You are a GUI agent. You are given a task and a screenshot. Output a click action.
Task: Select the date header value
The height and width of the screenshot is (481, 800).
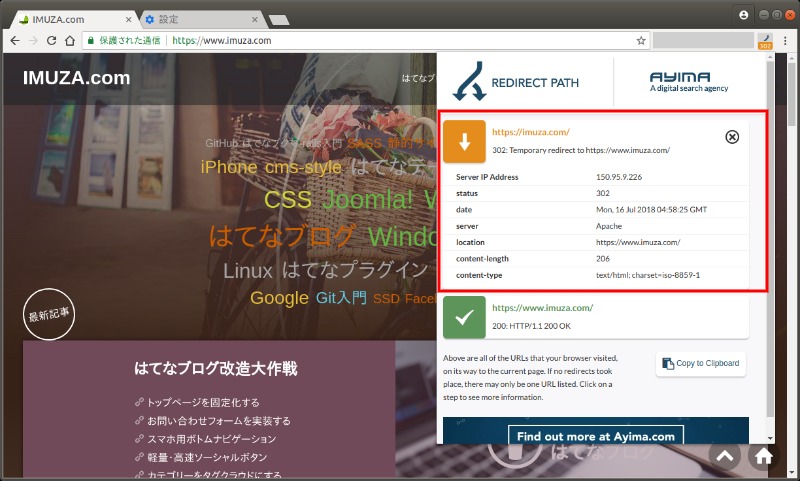pos(652,210)
